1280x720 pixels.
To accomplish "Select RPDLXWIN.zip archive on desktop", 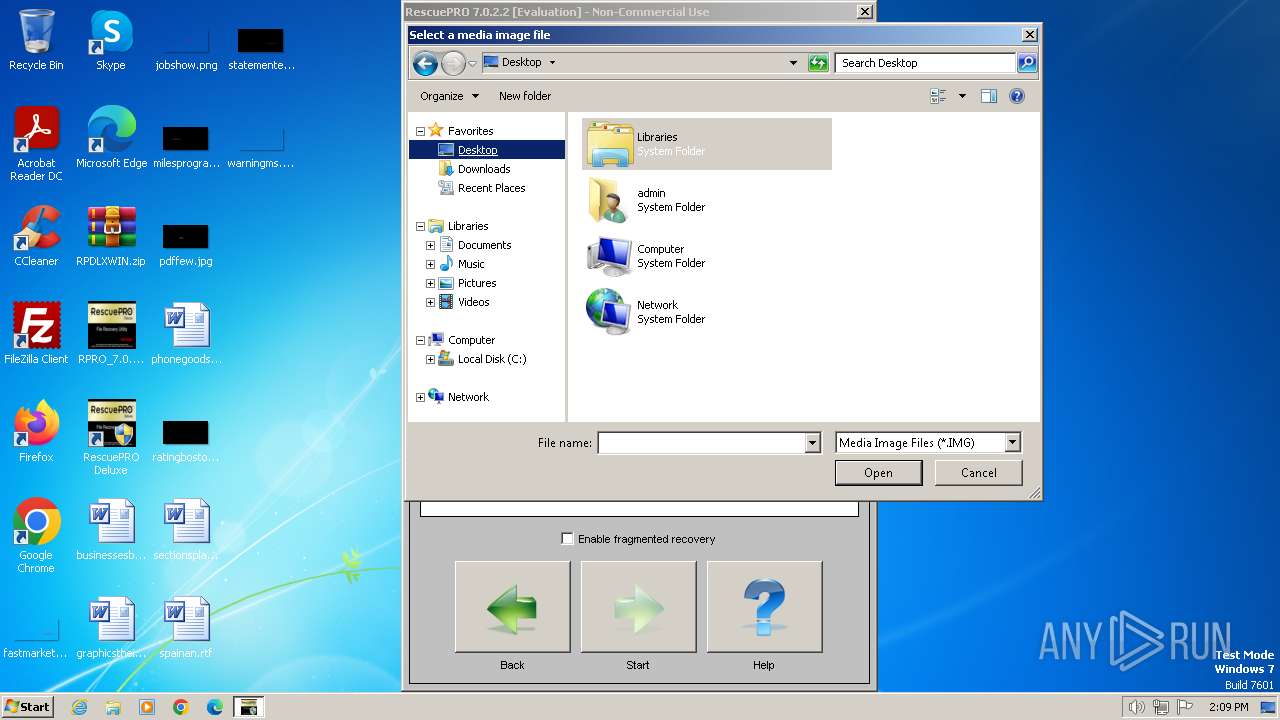I will (x=111, y=236).
